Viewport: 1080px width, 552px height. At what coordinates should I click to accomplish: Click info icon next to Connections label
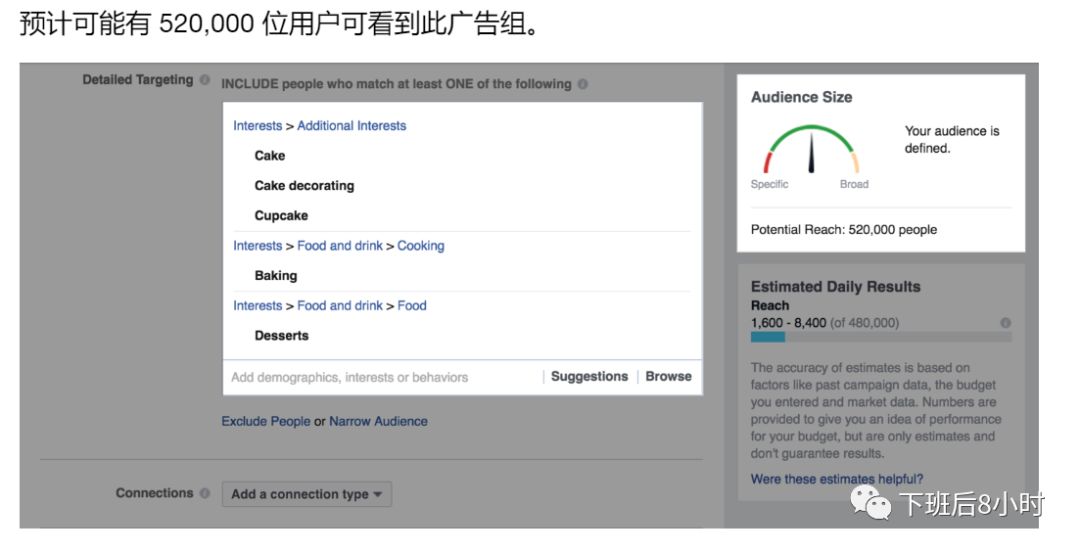point(205,493)
